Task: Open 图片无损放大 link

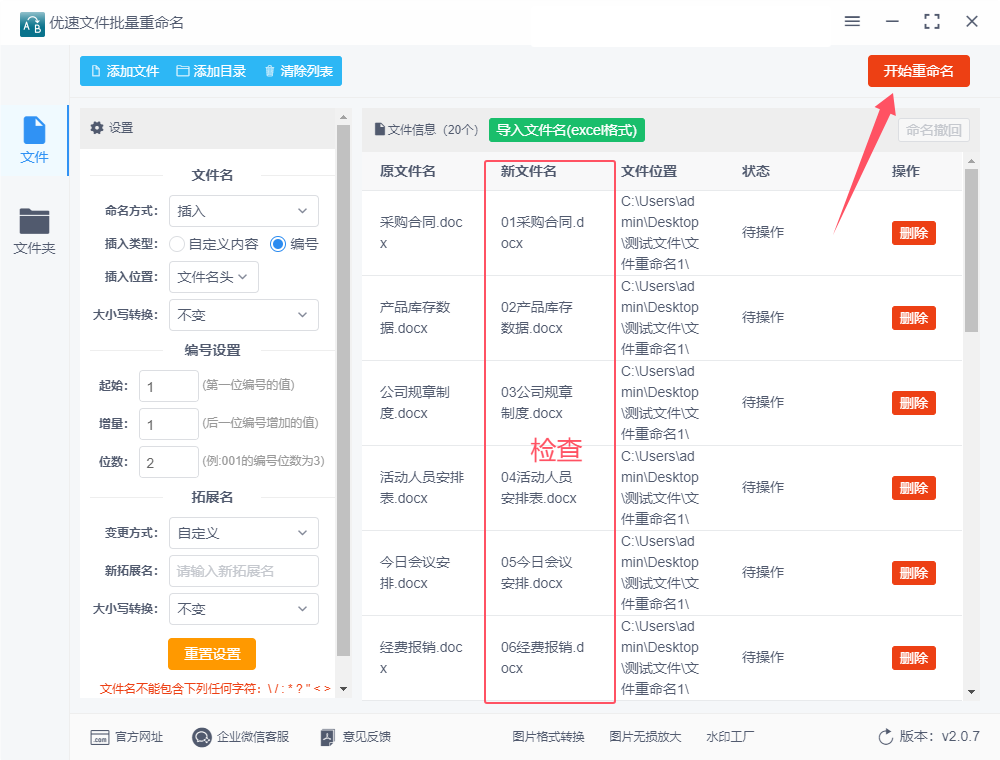Action: 645,737
